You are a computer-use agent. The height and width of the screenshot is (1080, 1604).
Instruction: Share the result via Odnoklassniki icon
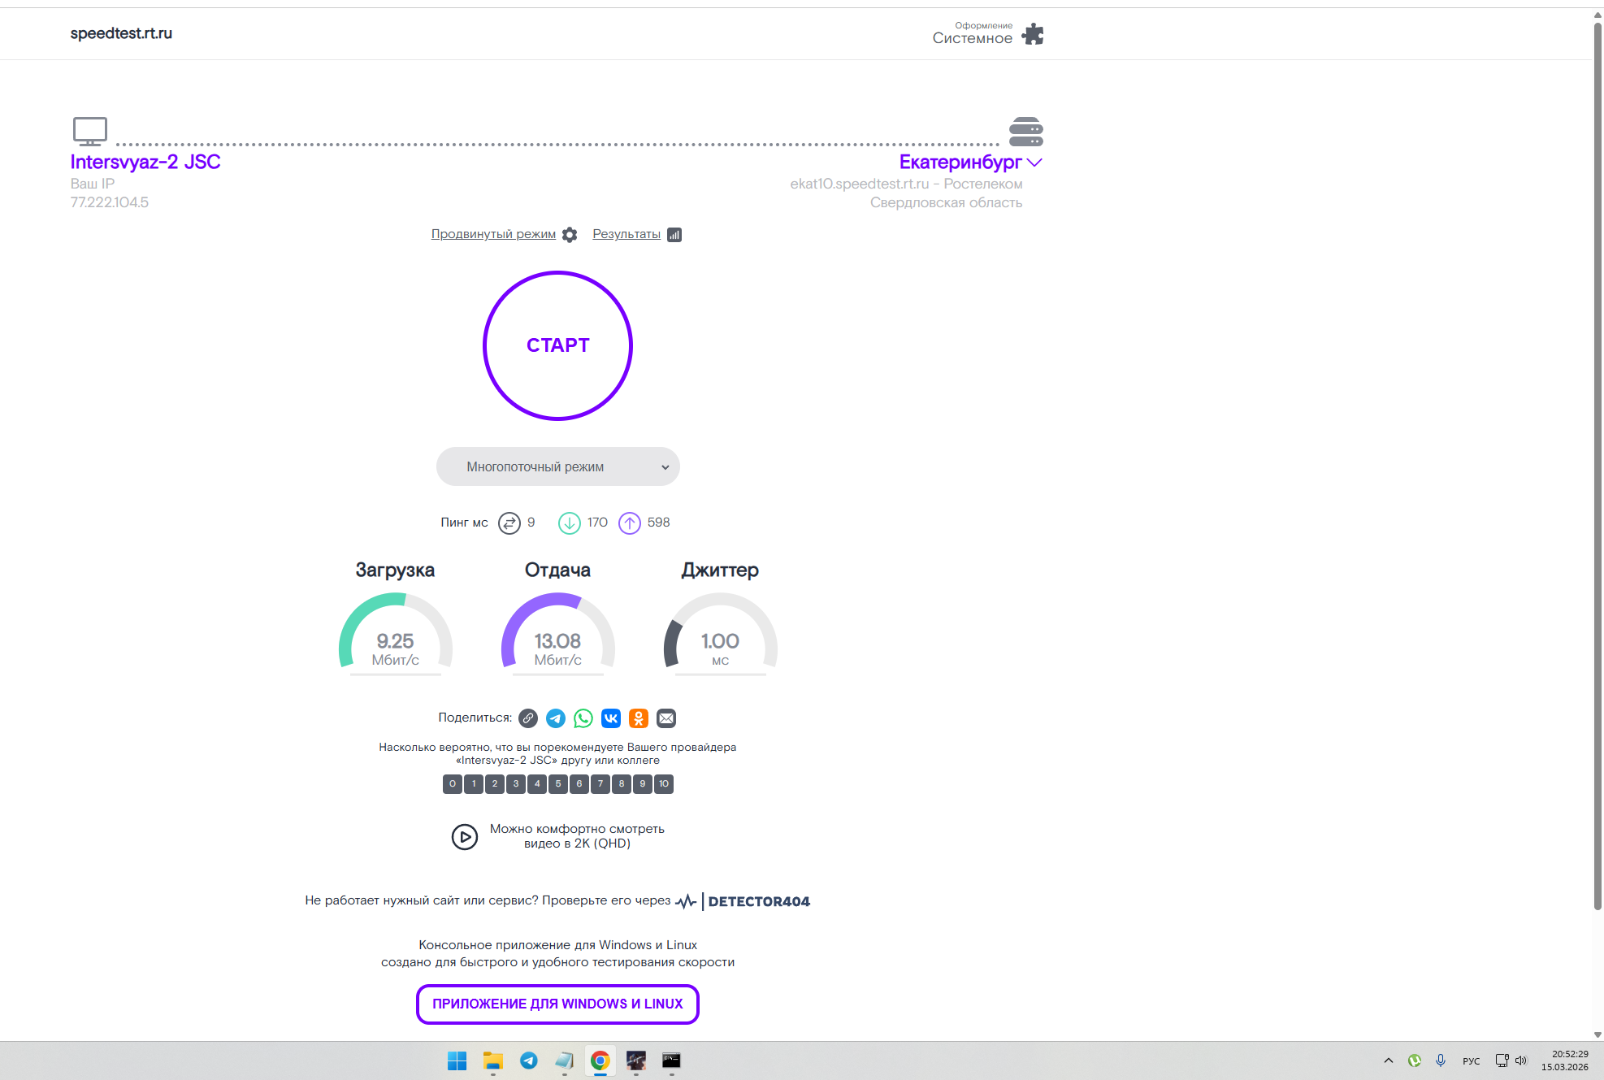click(x=639, y=718)
